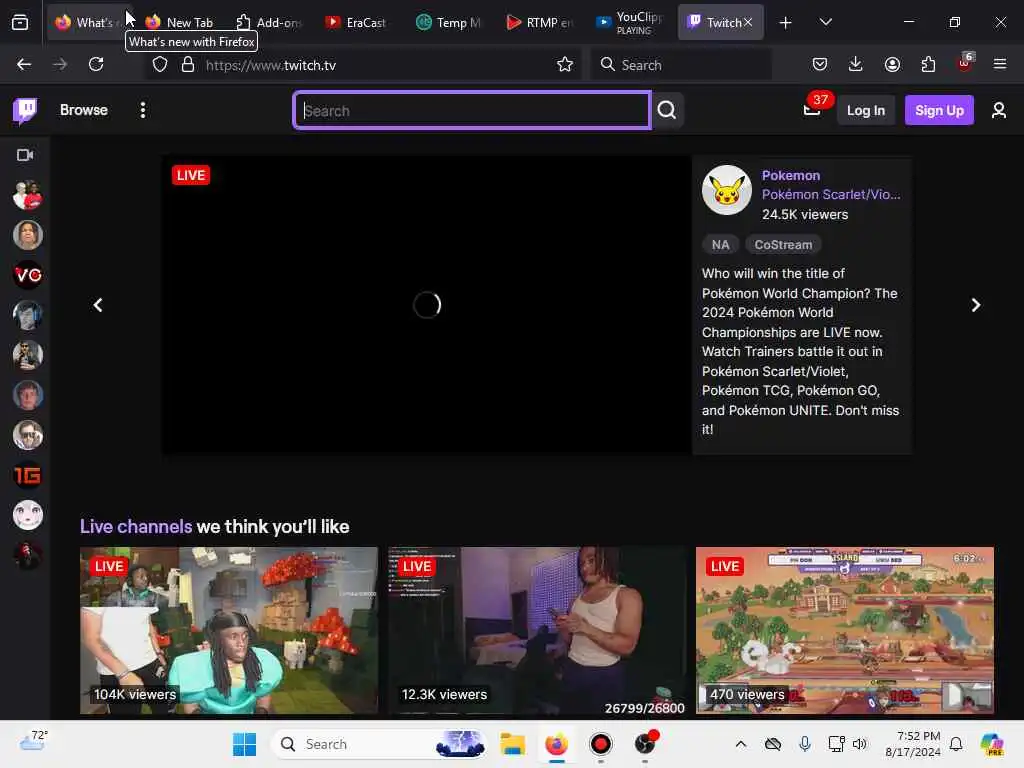Switch to the EraCast tab

click(x=356, y=22)
